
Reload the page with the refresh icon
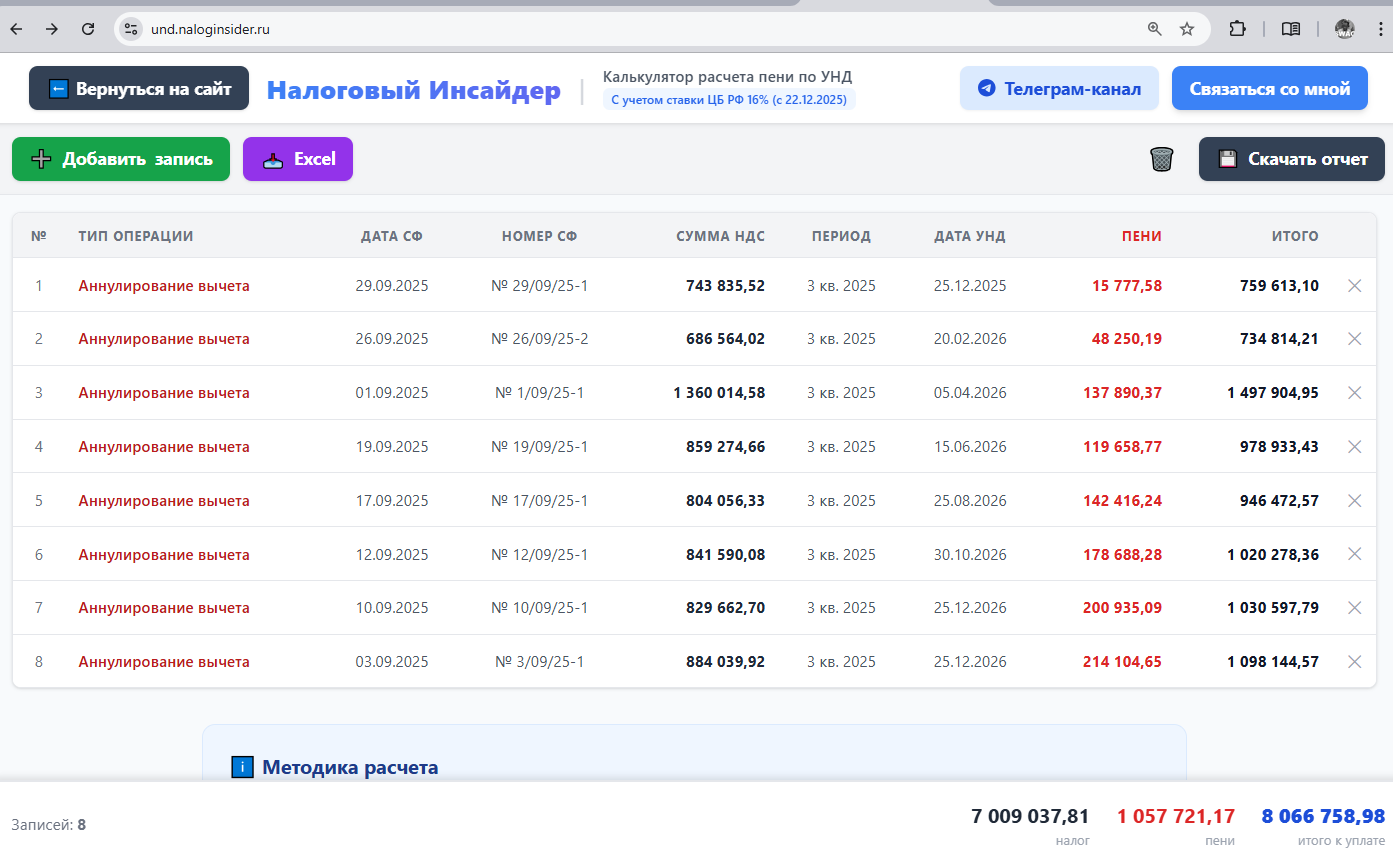pyautogui.click(x=88, y=29)
